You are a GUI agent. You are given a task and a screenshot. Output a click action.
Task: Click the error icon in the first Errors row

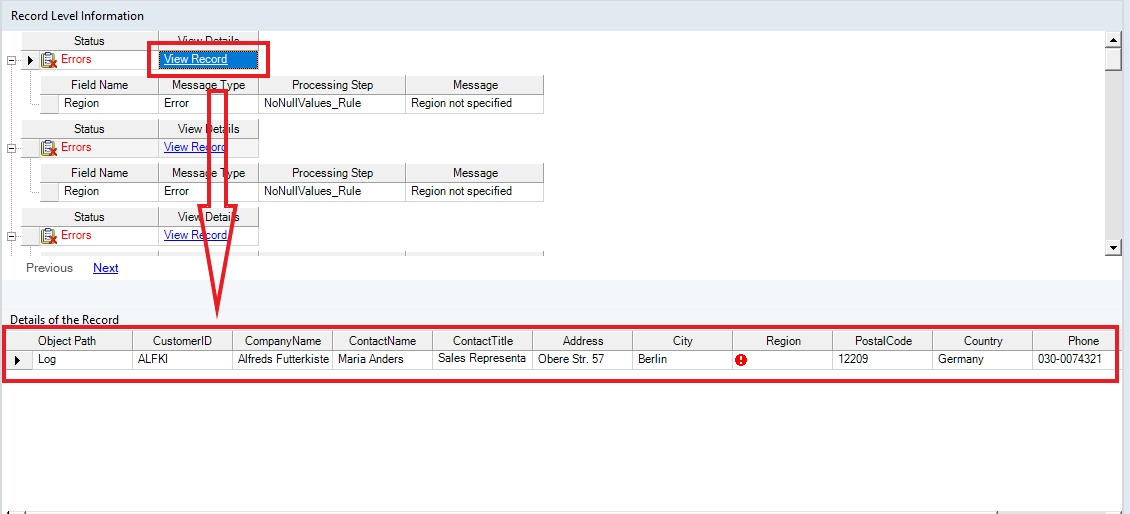(x=48, y=60)
